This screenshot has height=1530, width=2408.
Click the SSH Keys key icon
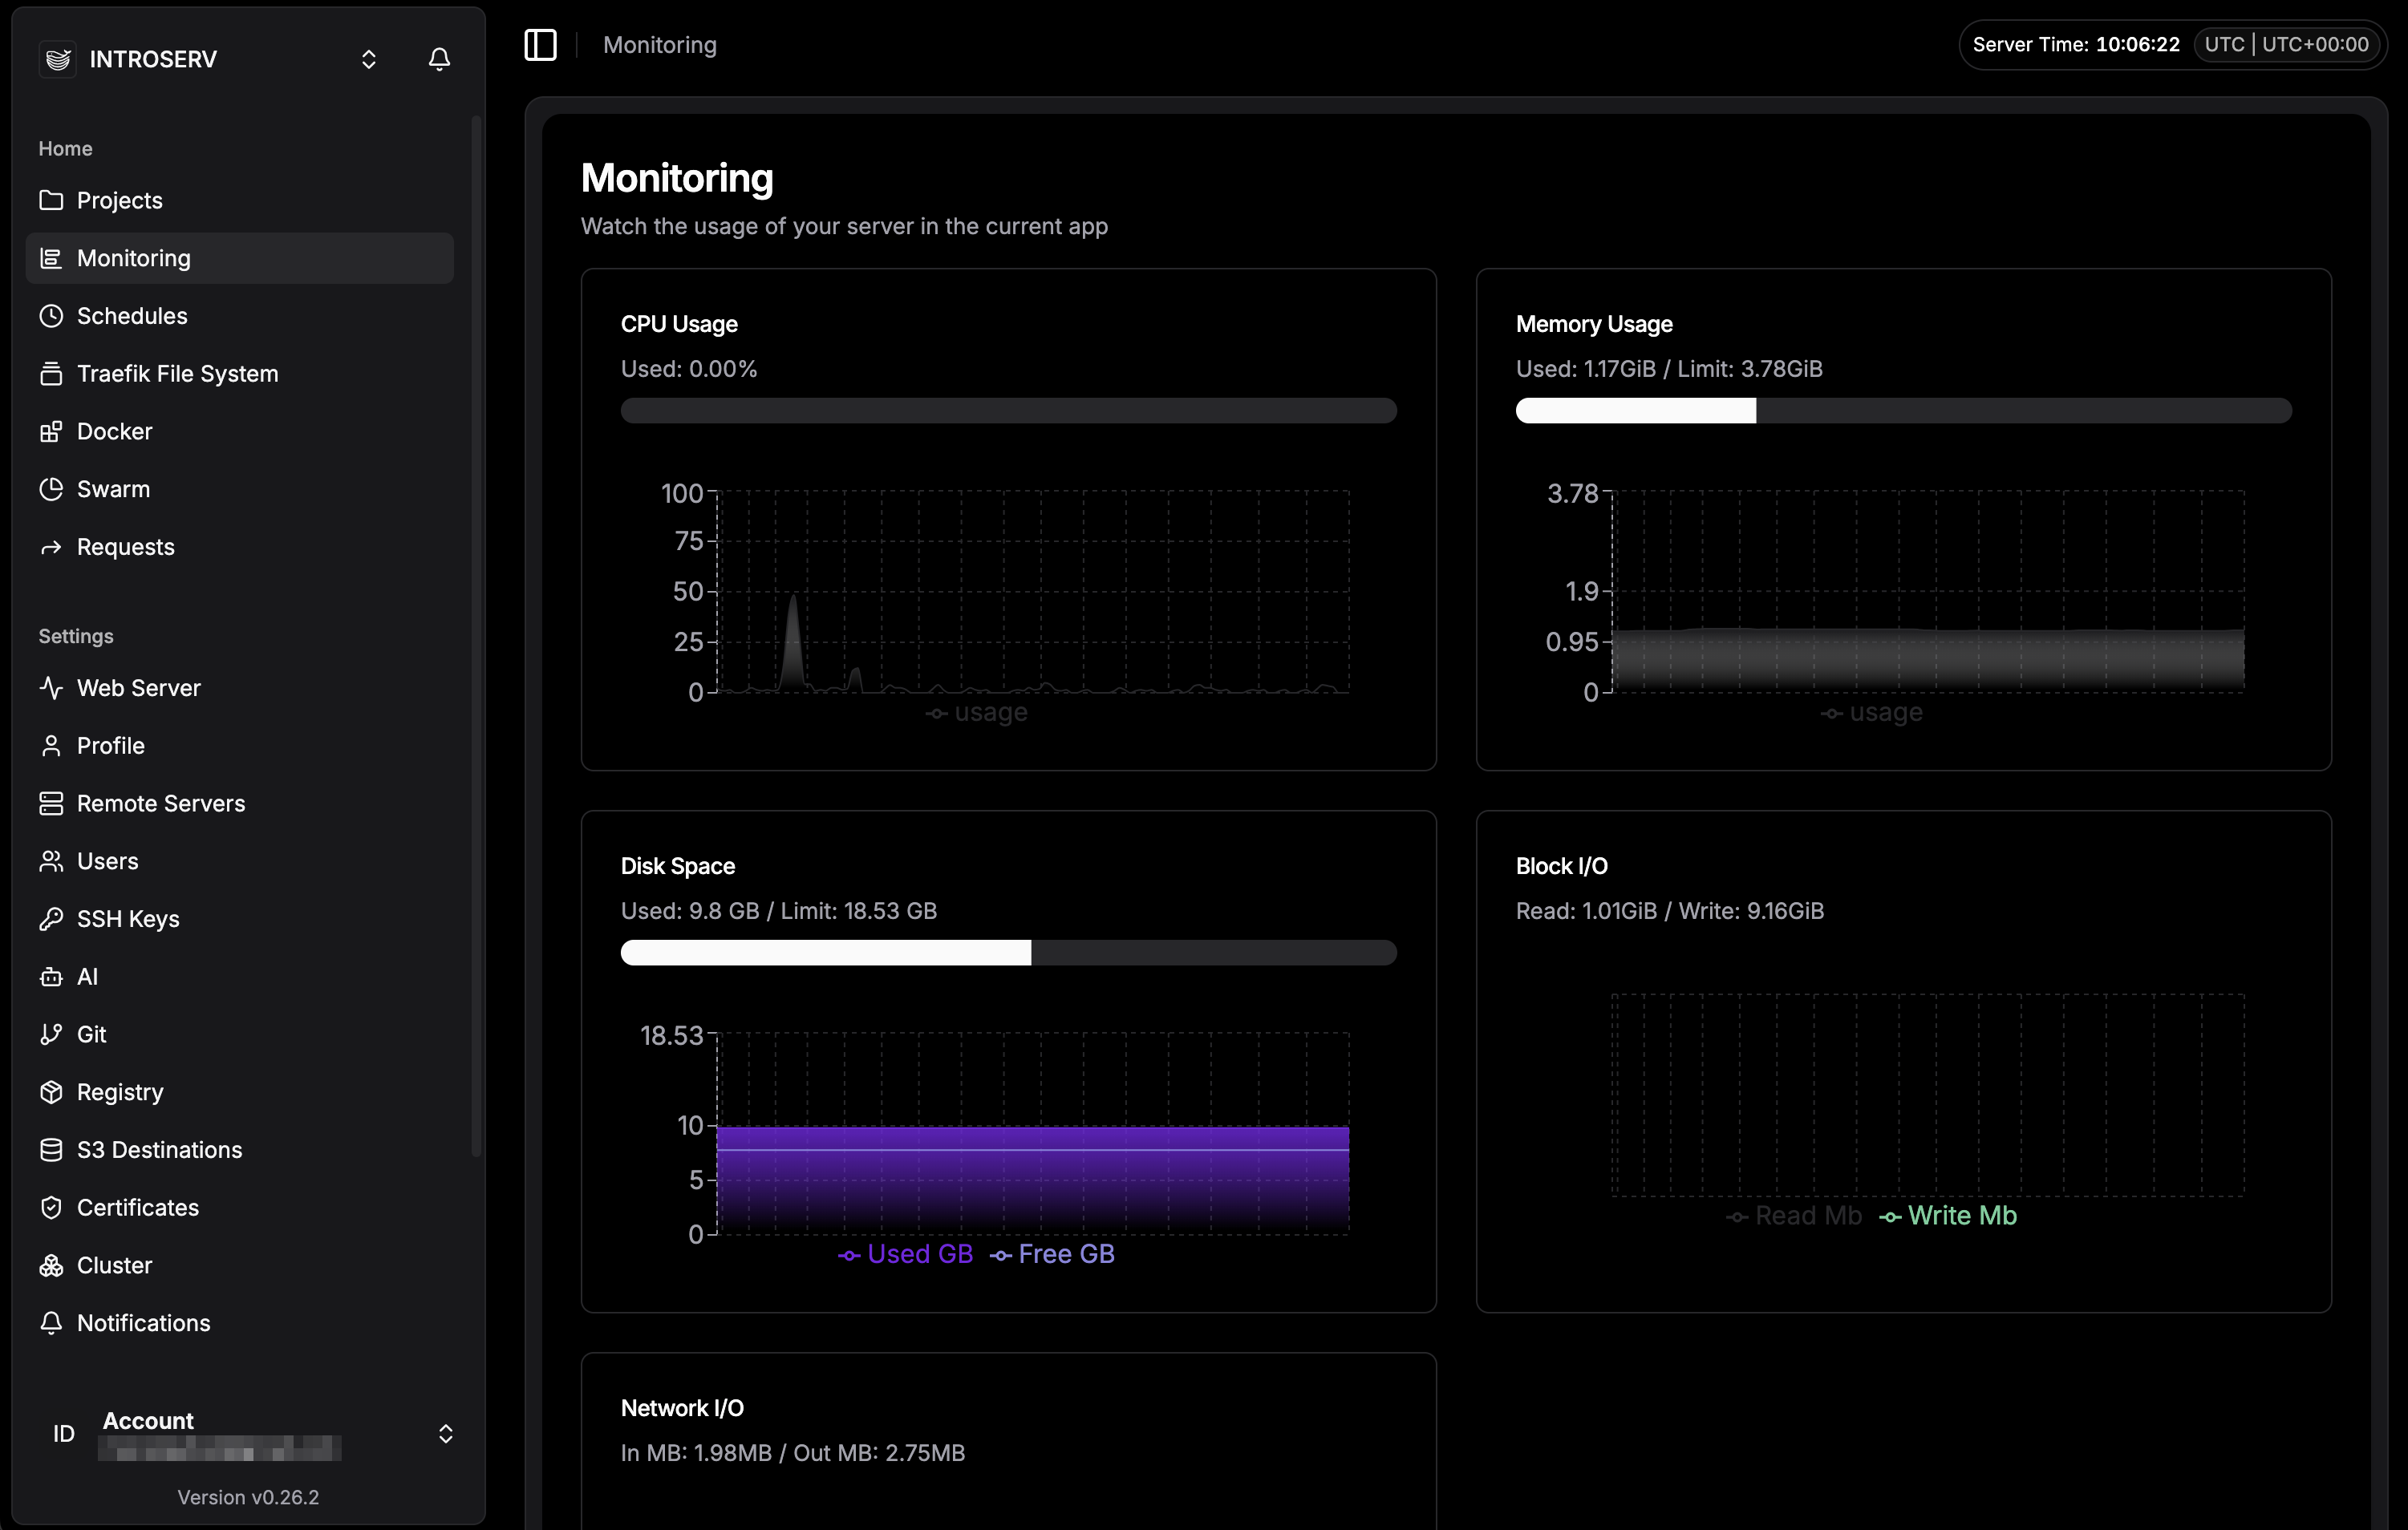[x=51, y=919]
